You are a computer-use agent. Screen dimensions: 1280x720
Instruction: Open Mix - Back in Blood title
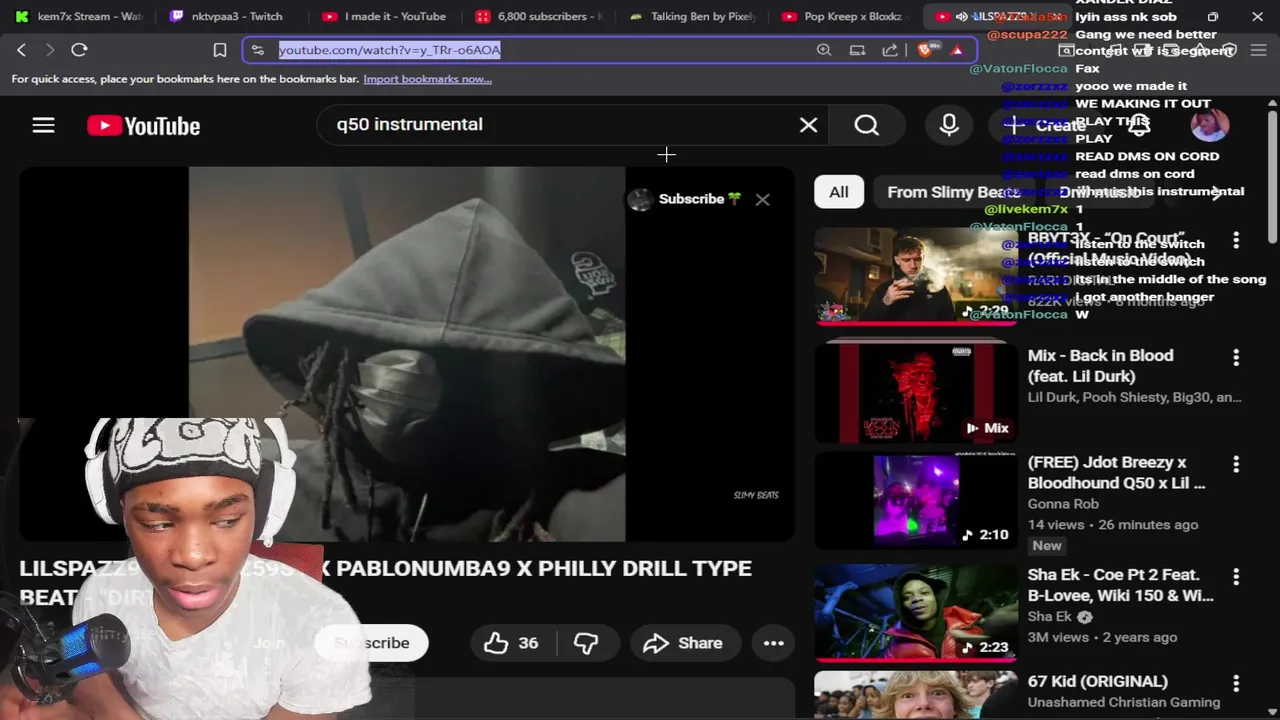1100,366
